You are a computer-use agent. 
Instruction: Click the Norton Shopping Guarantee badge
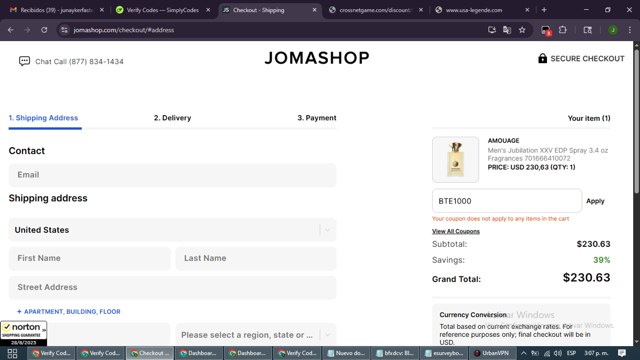(x=24, y=333)
